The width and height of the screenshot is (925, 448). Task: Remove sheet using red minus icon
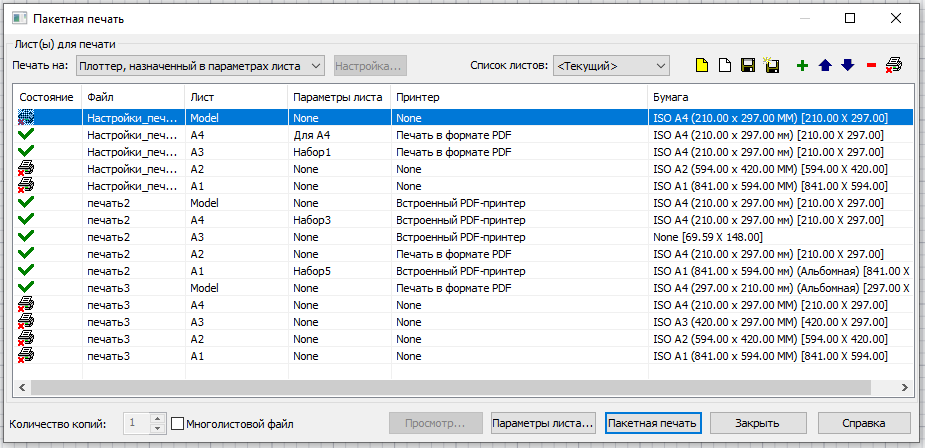coord(871,66)
